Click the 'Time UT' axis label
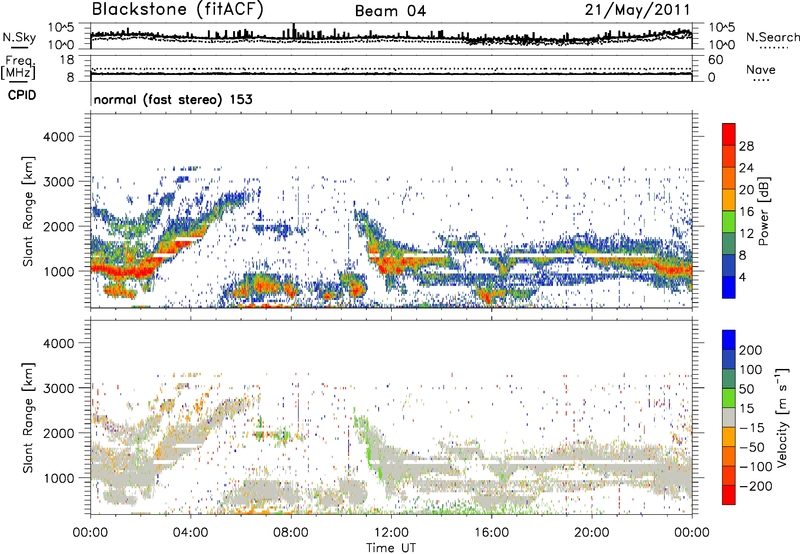Image resolution: width=800 pixels, height=554 pixels. pyautogui.click(x=391, y=548)
